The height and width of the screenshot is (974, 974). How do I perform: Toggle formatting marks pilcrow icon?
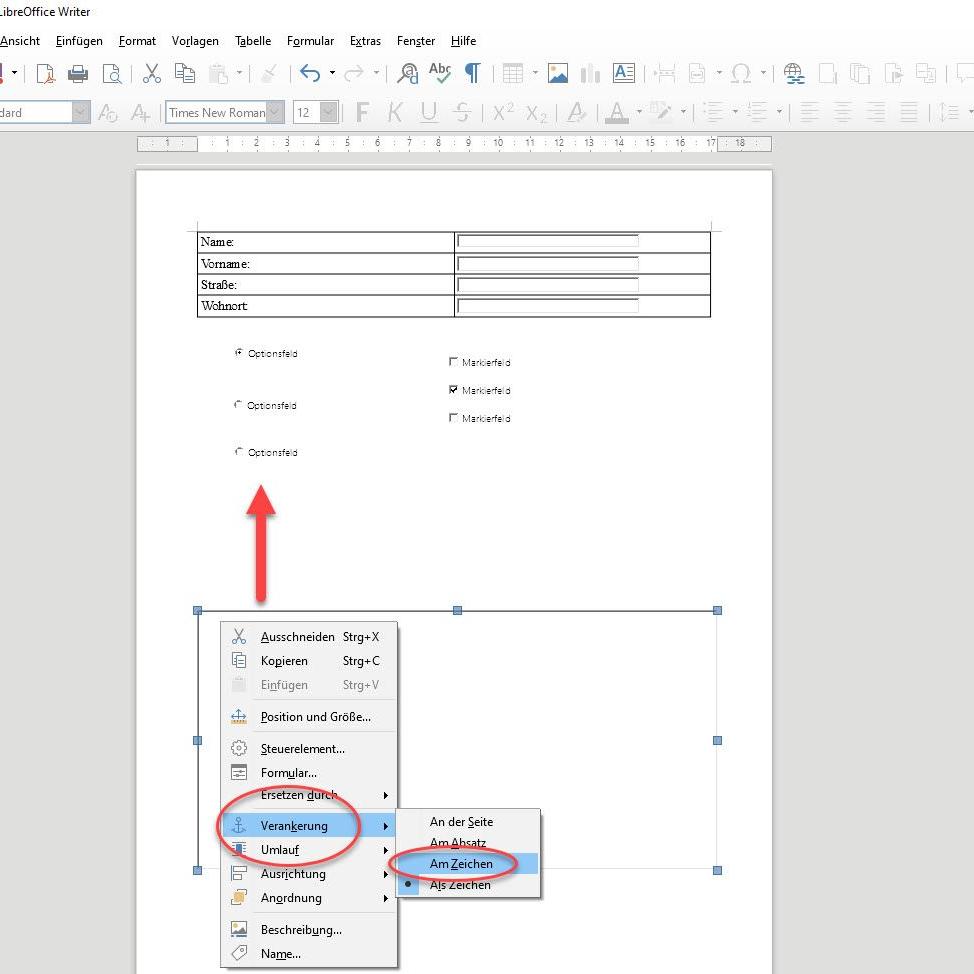[473, 73]
